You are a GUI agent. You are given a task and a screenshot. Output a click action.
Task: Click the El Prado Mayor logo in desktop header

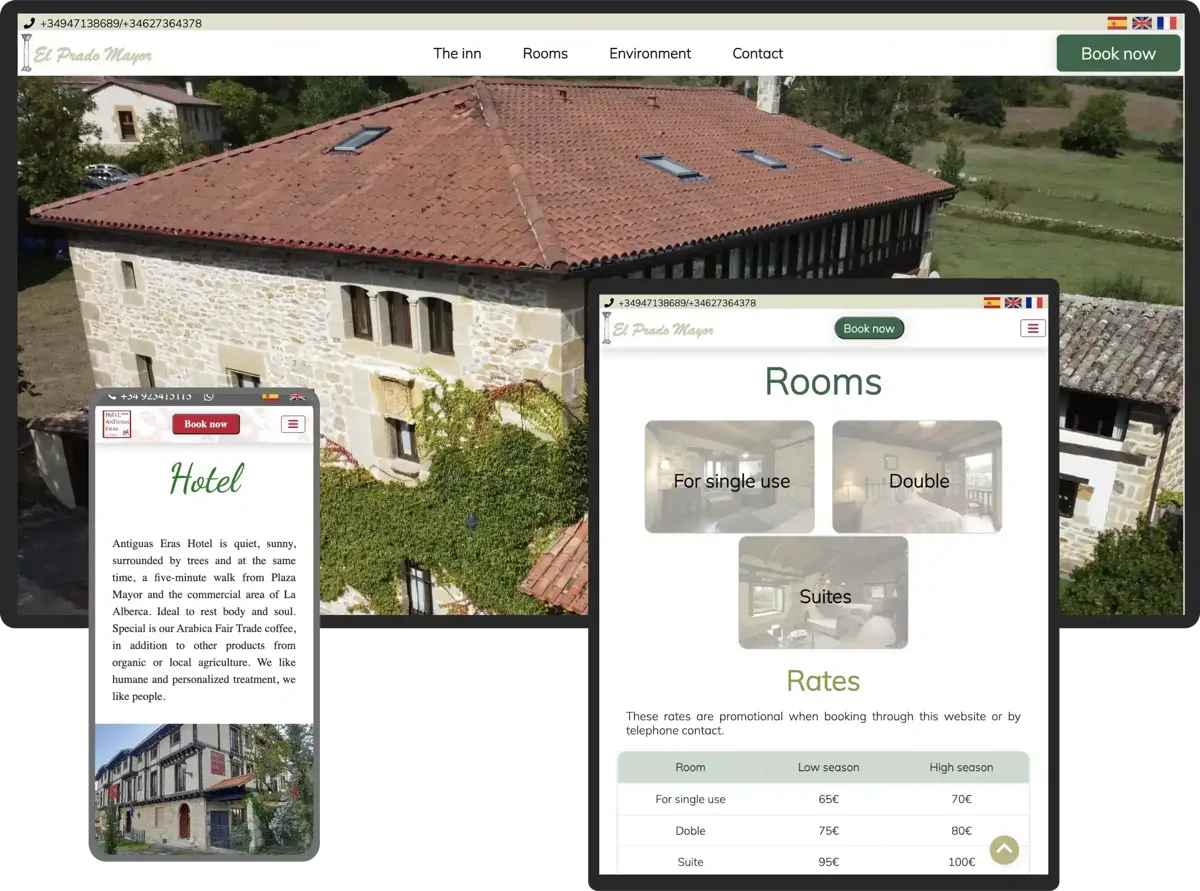[x=87, y=54]
